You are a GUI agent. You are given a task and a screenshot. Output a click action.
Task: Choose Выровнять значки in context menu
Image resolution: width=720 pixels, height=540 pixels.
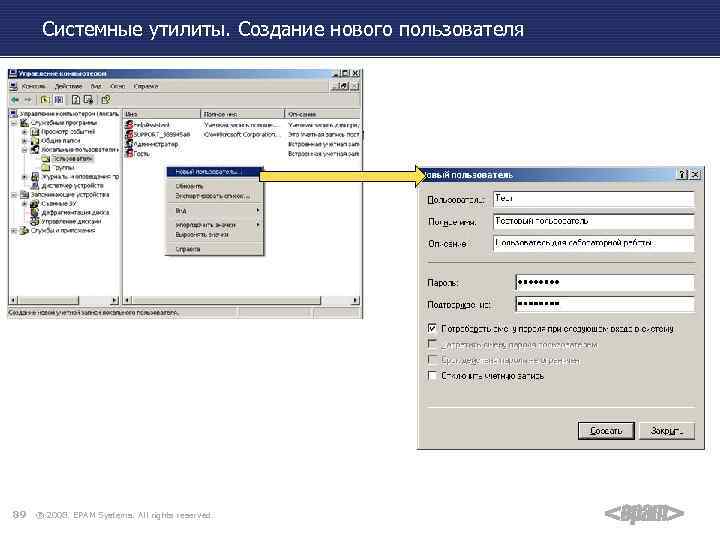click(x=214, y=235)
